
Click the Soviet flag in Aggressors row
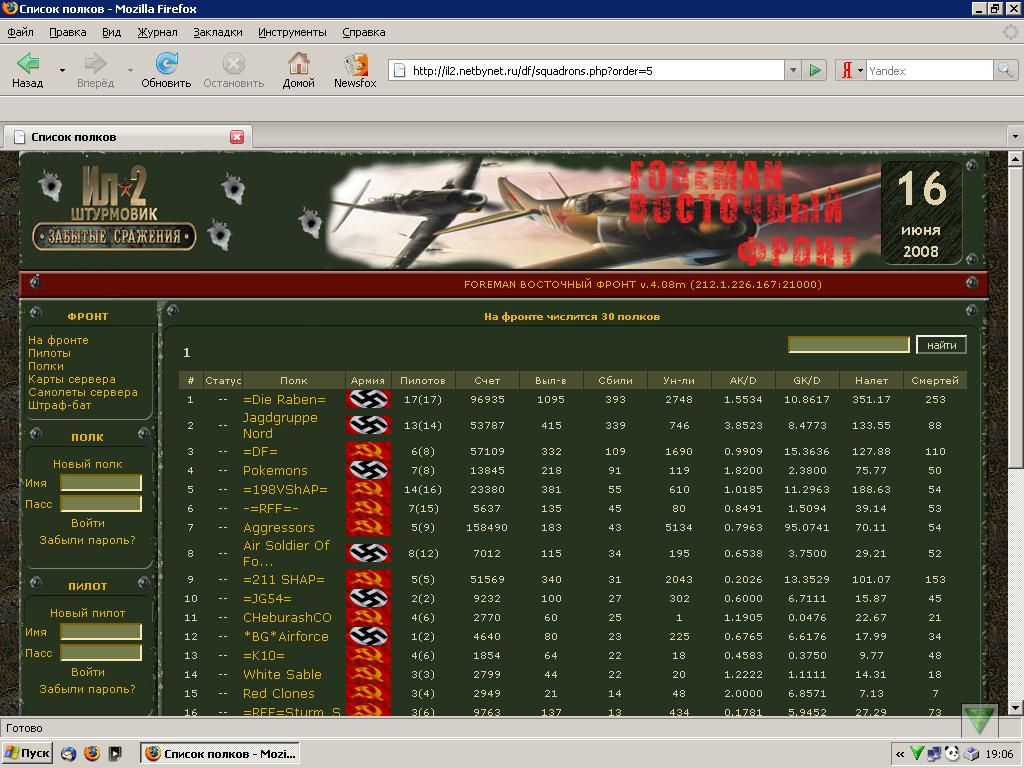click(368, 527)
